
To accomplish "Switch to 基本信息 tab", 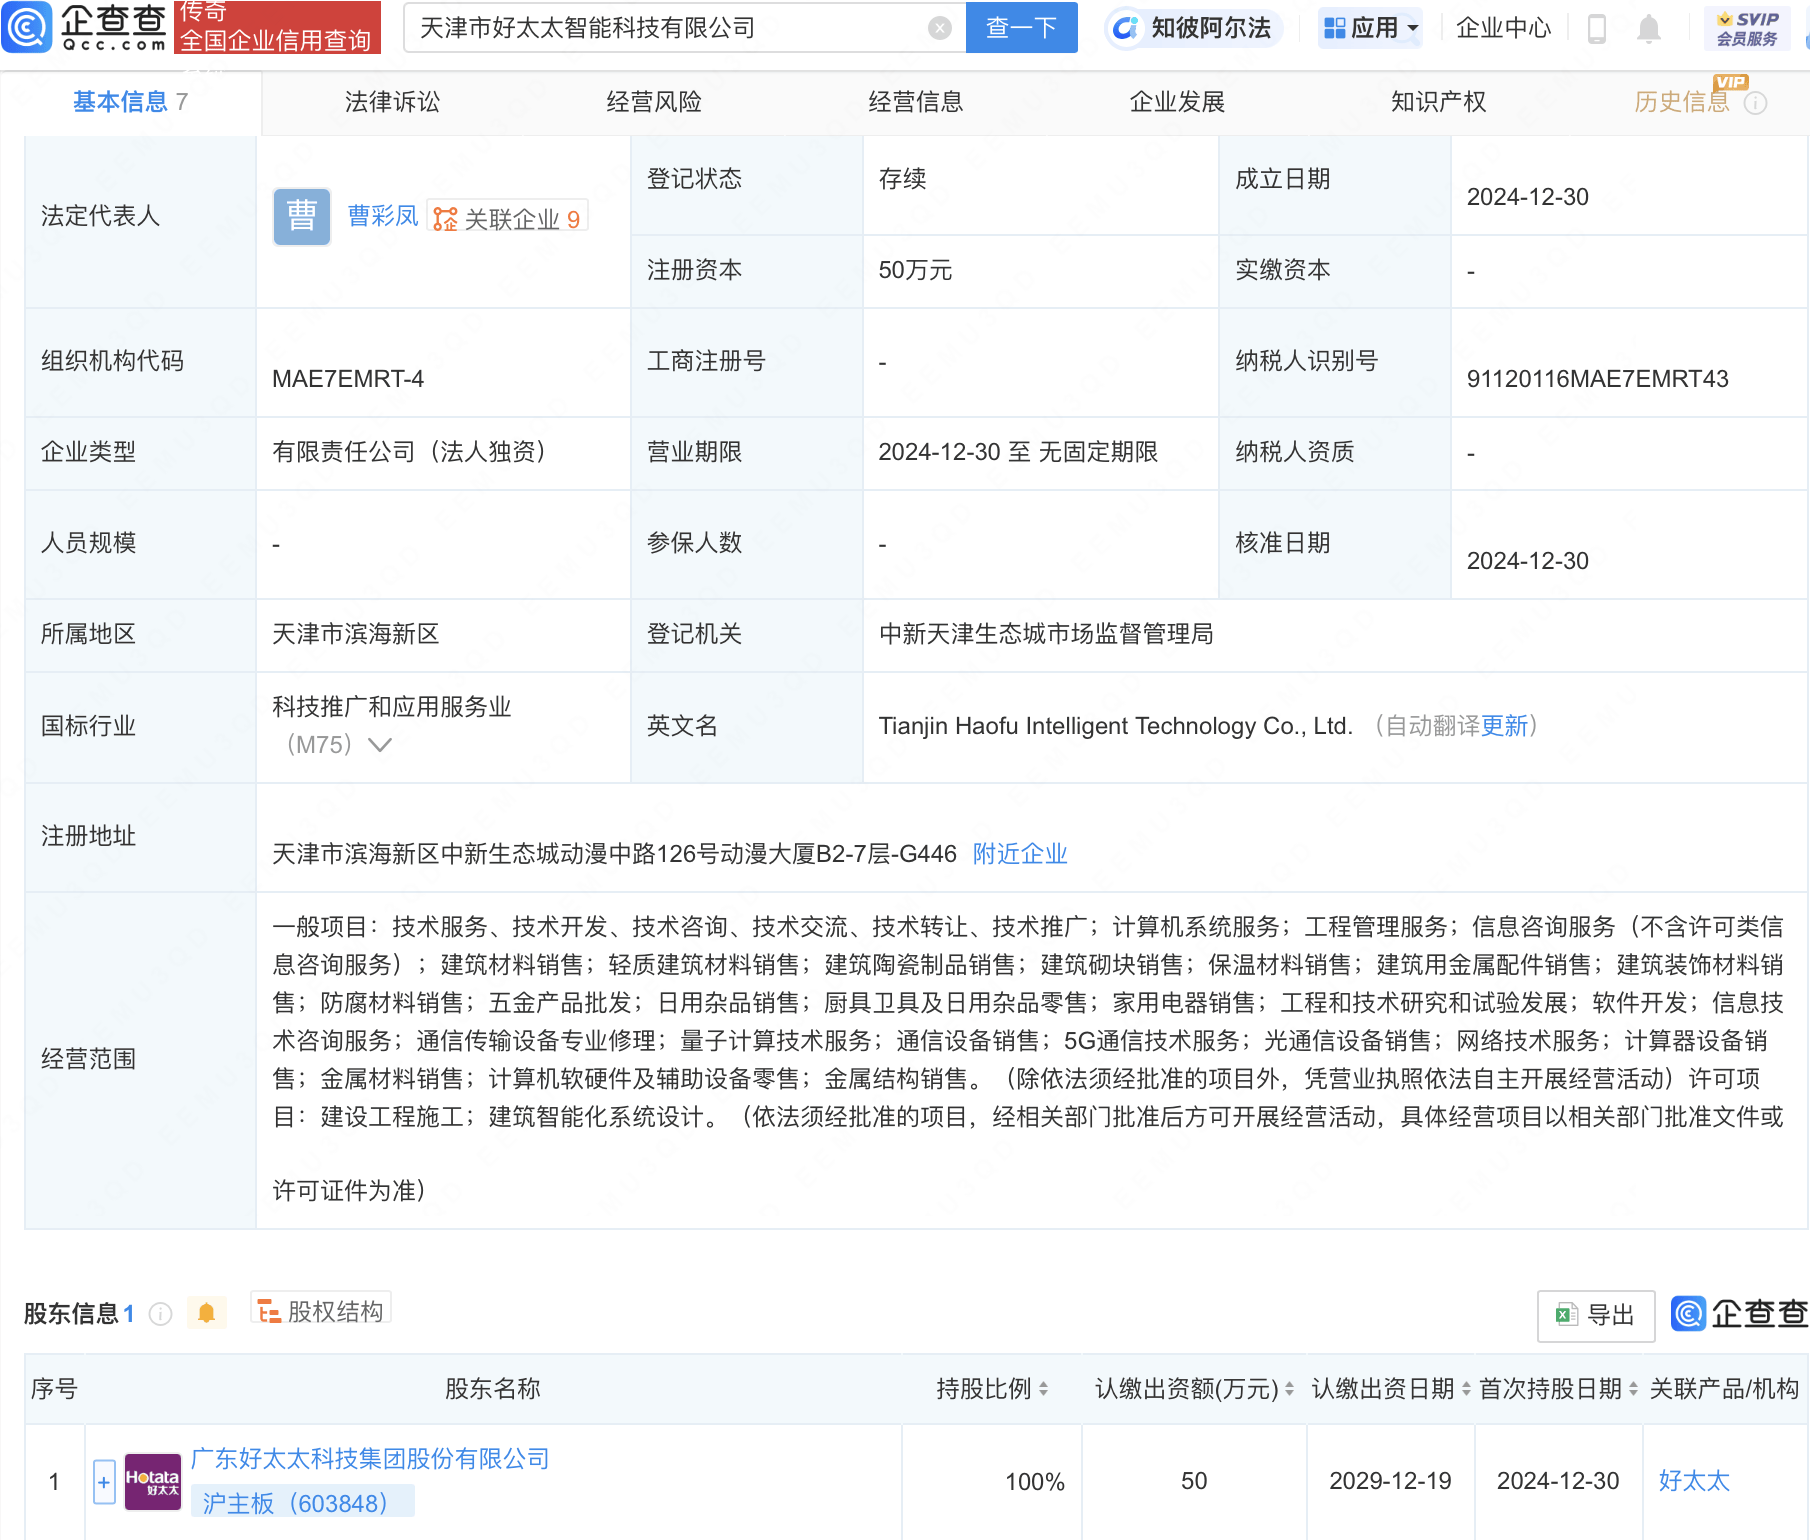I will point(130,102).
